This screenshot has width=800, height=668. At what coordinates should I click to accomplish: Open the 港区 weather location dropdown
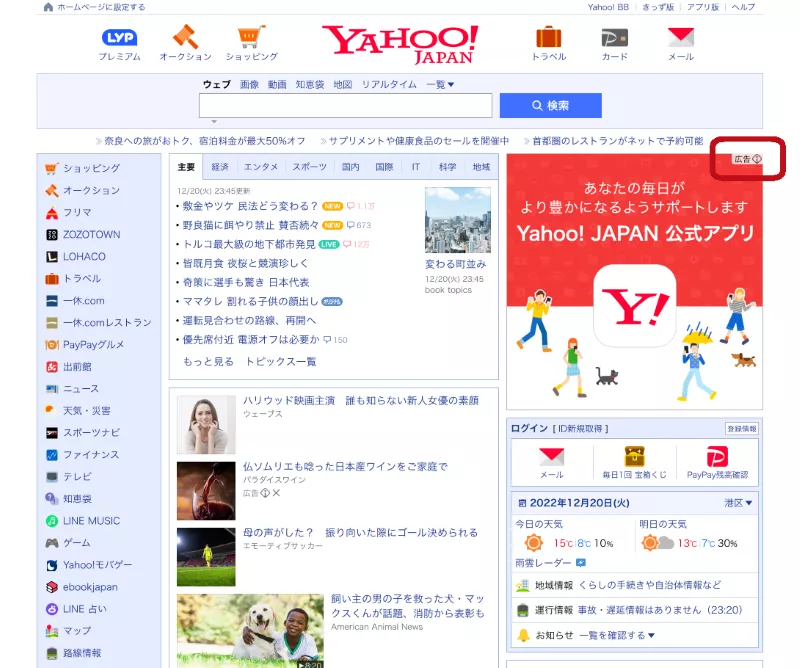click(738, 502)
